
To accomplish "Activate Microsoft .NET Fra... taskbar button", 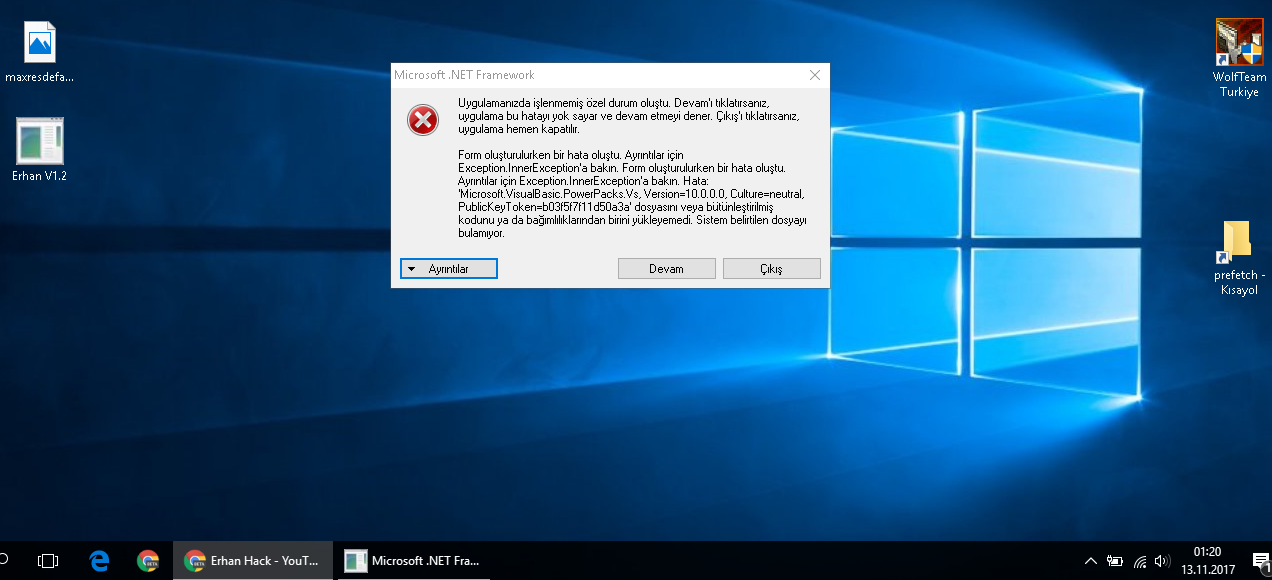I will 413,561.
